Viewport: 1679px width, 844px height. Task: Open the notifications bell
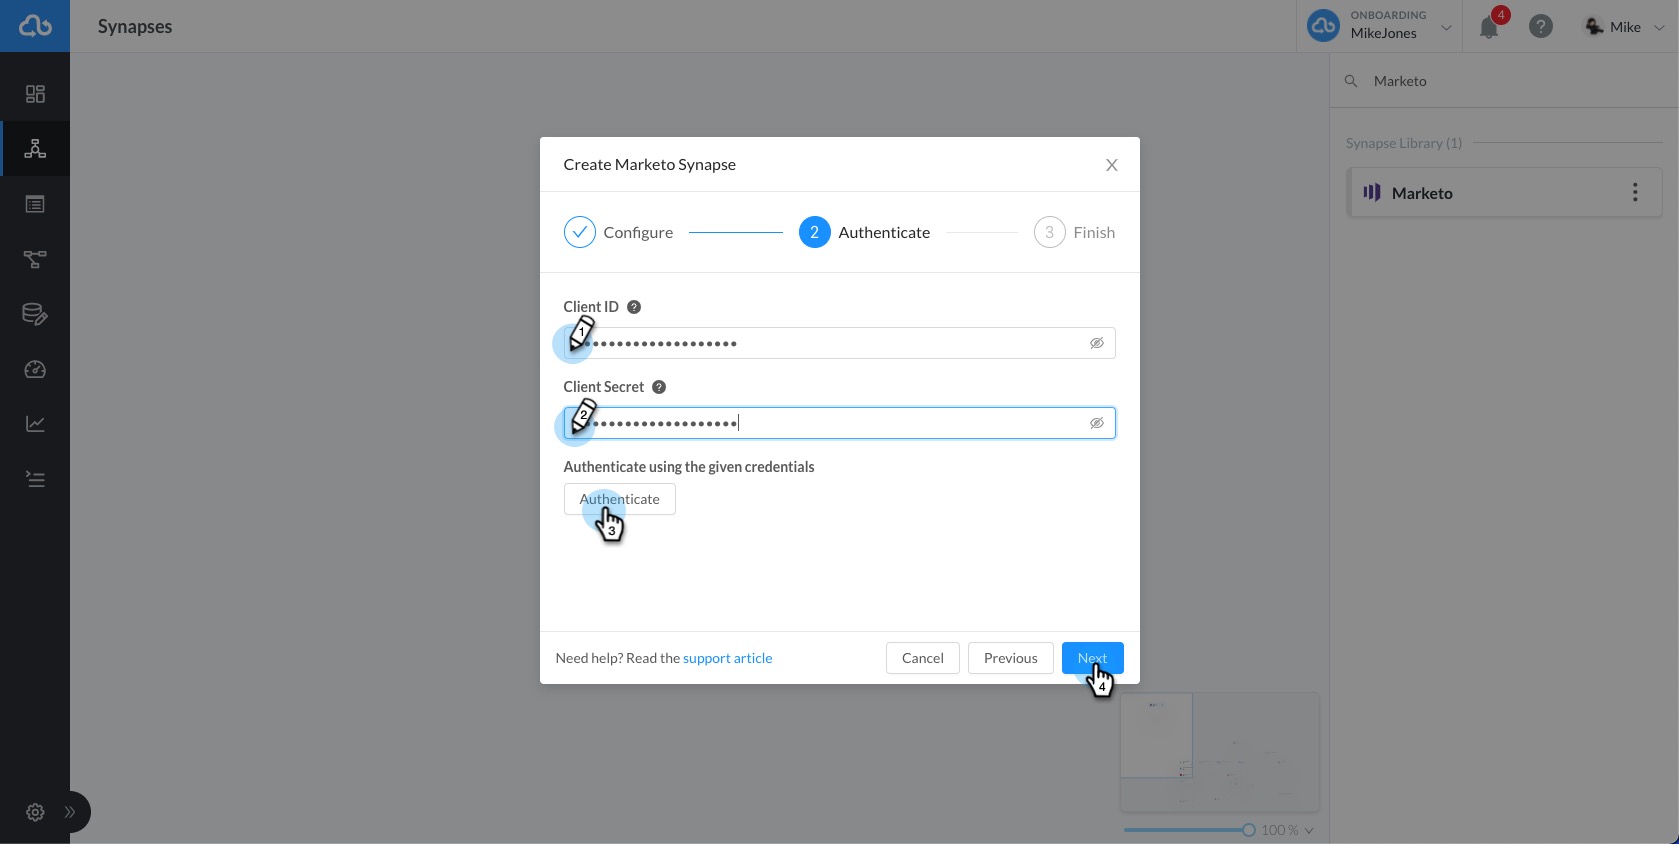[1489, 27]
